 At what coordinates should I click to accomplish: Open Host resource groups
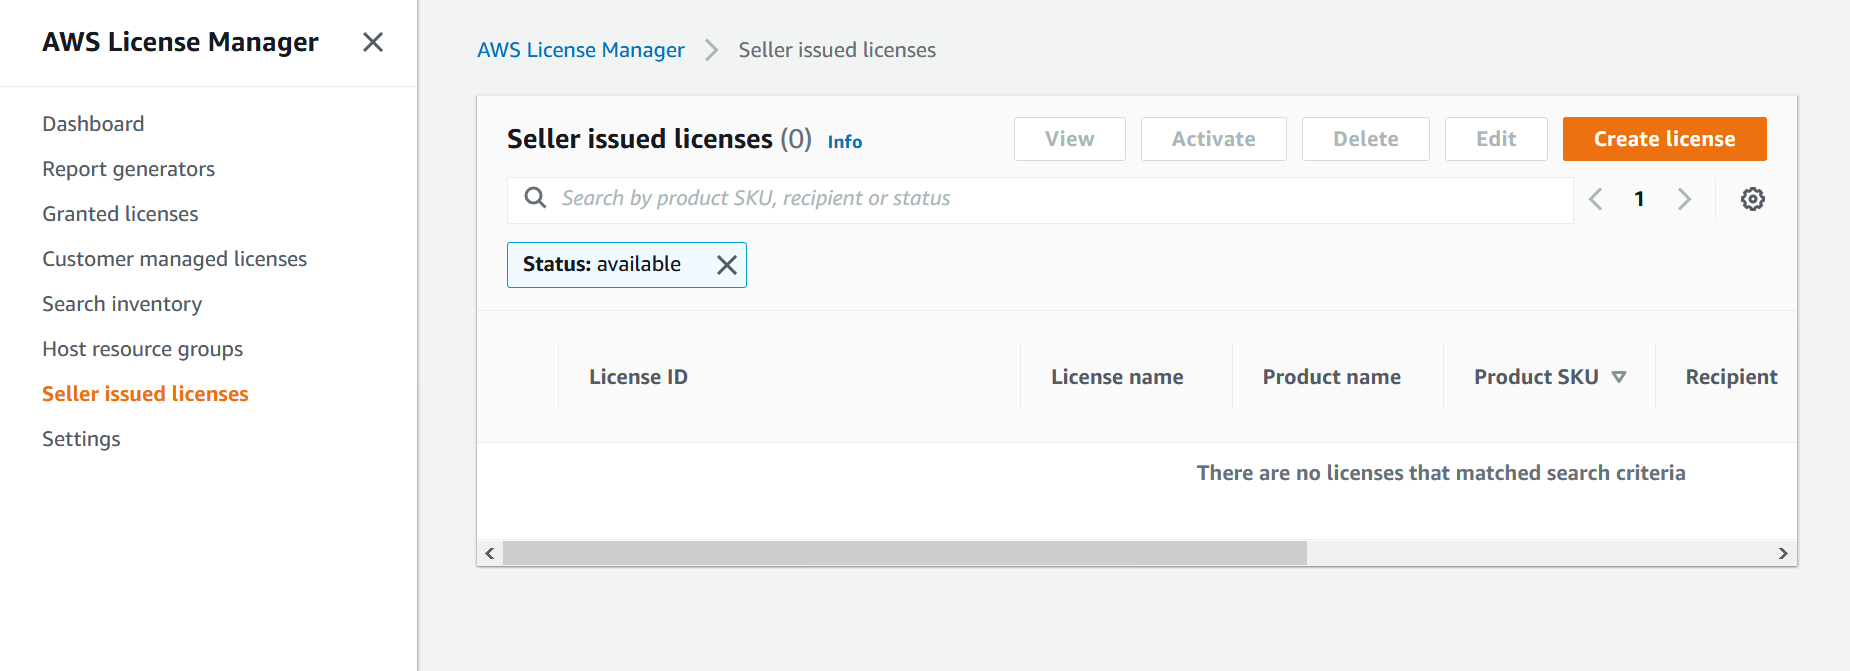[x=143, y=349]
